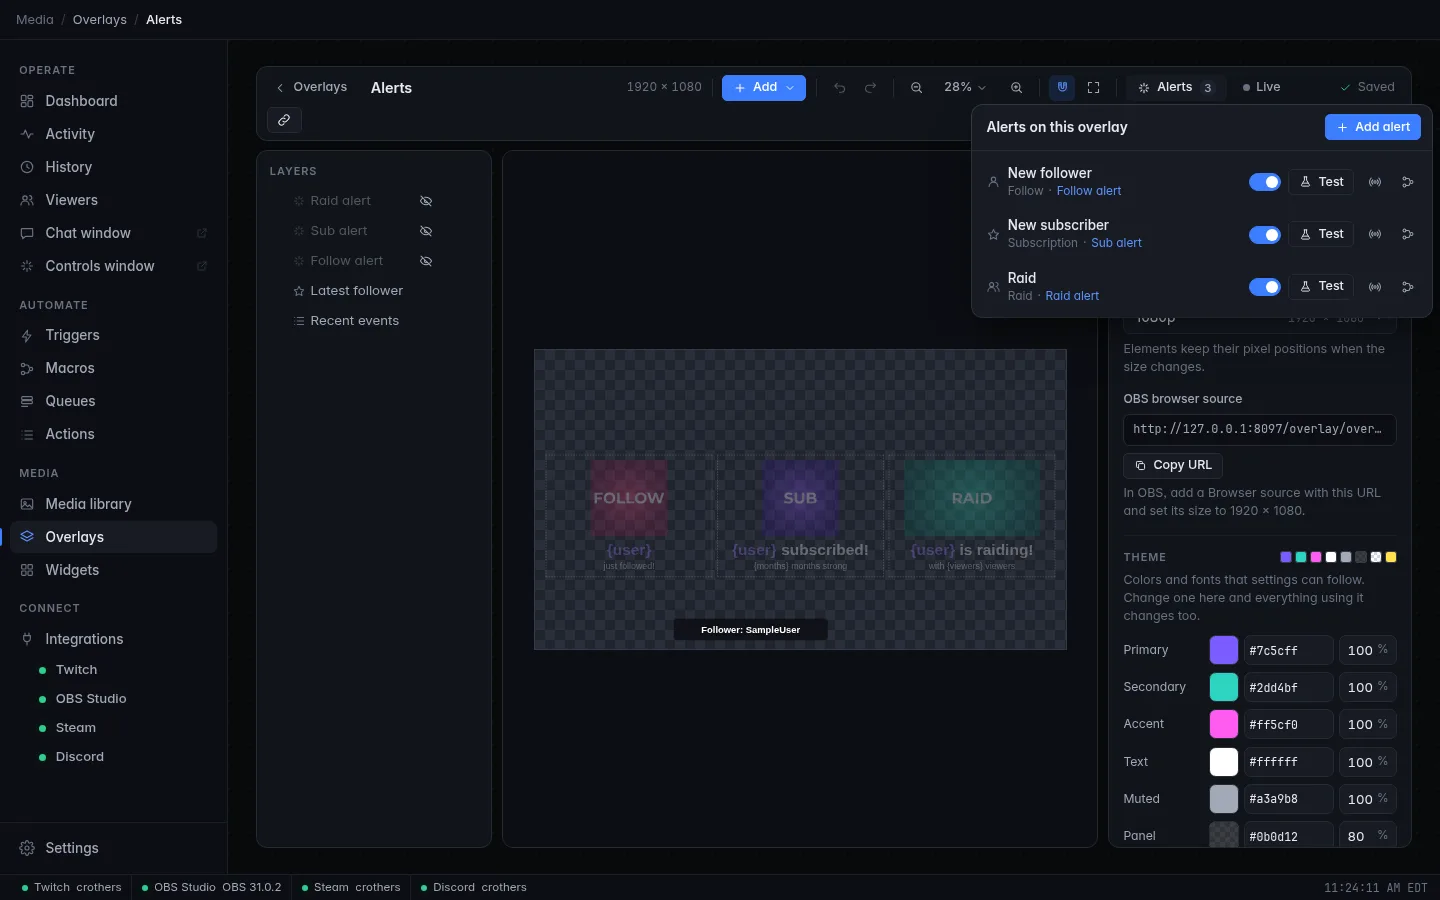1440x900 pixels.
Task: Open Settings gear in sidebar
Action: [27, 848]
